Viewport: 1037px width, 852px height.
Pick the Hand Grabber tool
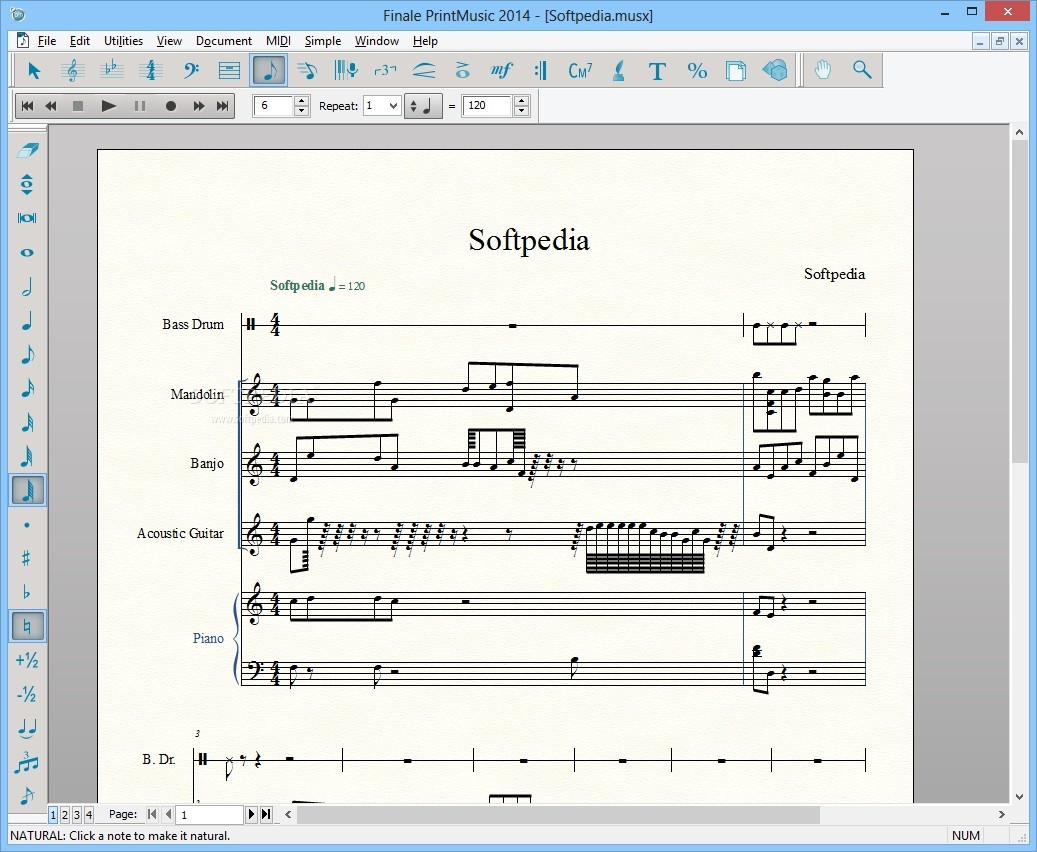click(822, 70)
